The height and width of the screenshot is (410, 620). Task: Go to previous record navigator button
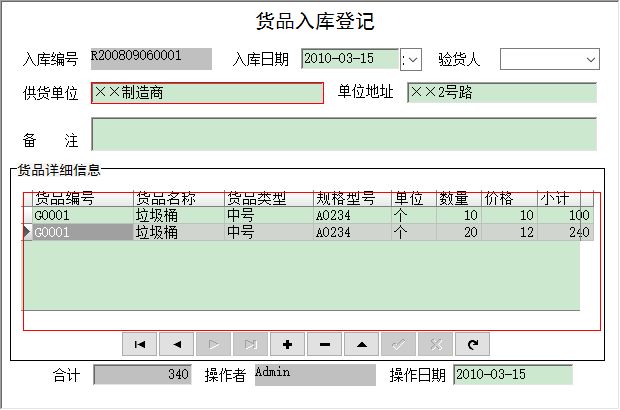pos(177,344)
